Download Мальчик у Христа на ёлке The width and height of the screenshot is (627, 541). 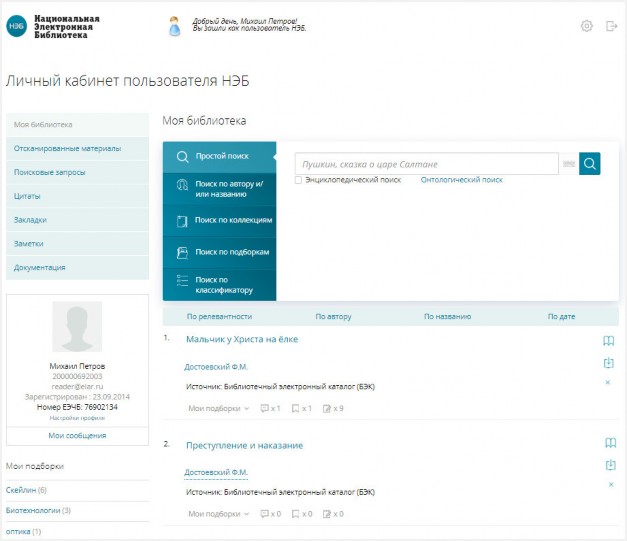(608, 363)
